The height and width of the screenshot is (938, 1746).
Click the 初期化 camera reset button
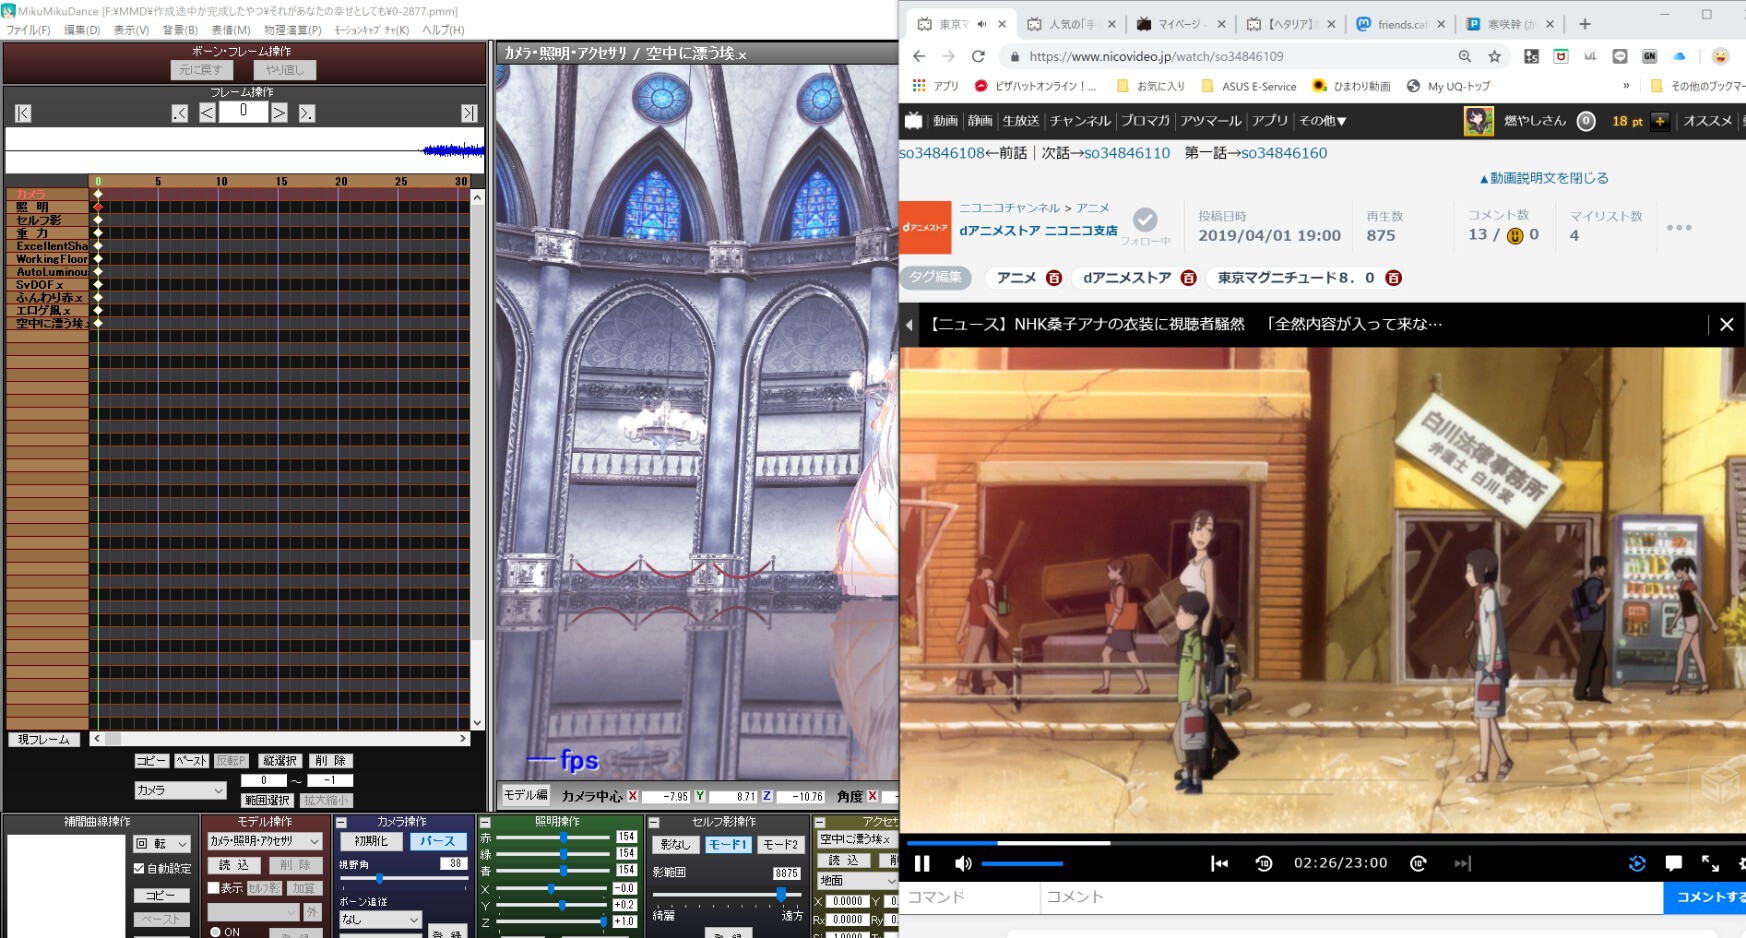pos(371,841)
